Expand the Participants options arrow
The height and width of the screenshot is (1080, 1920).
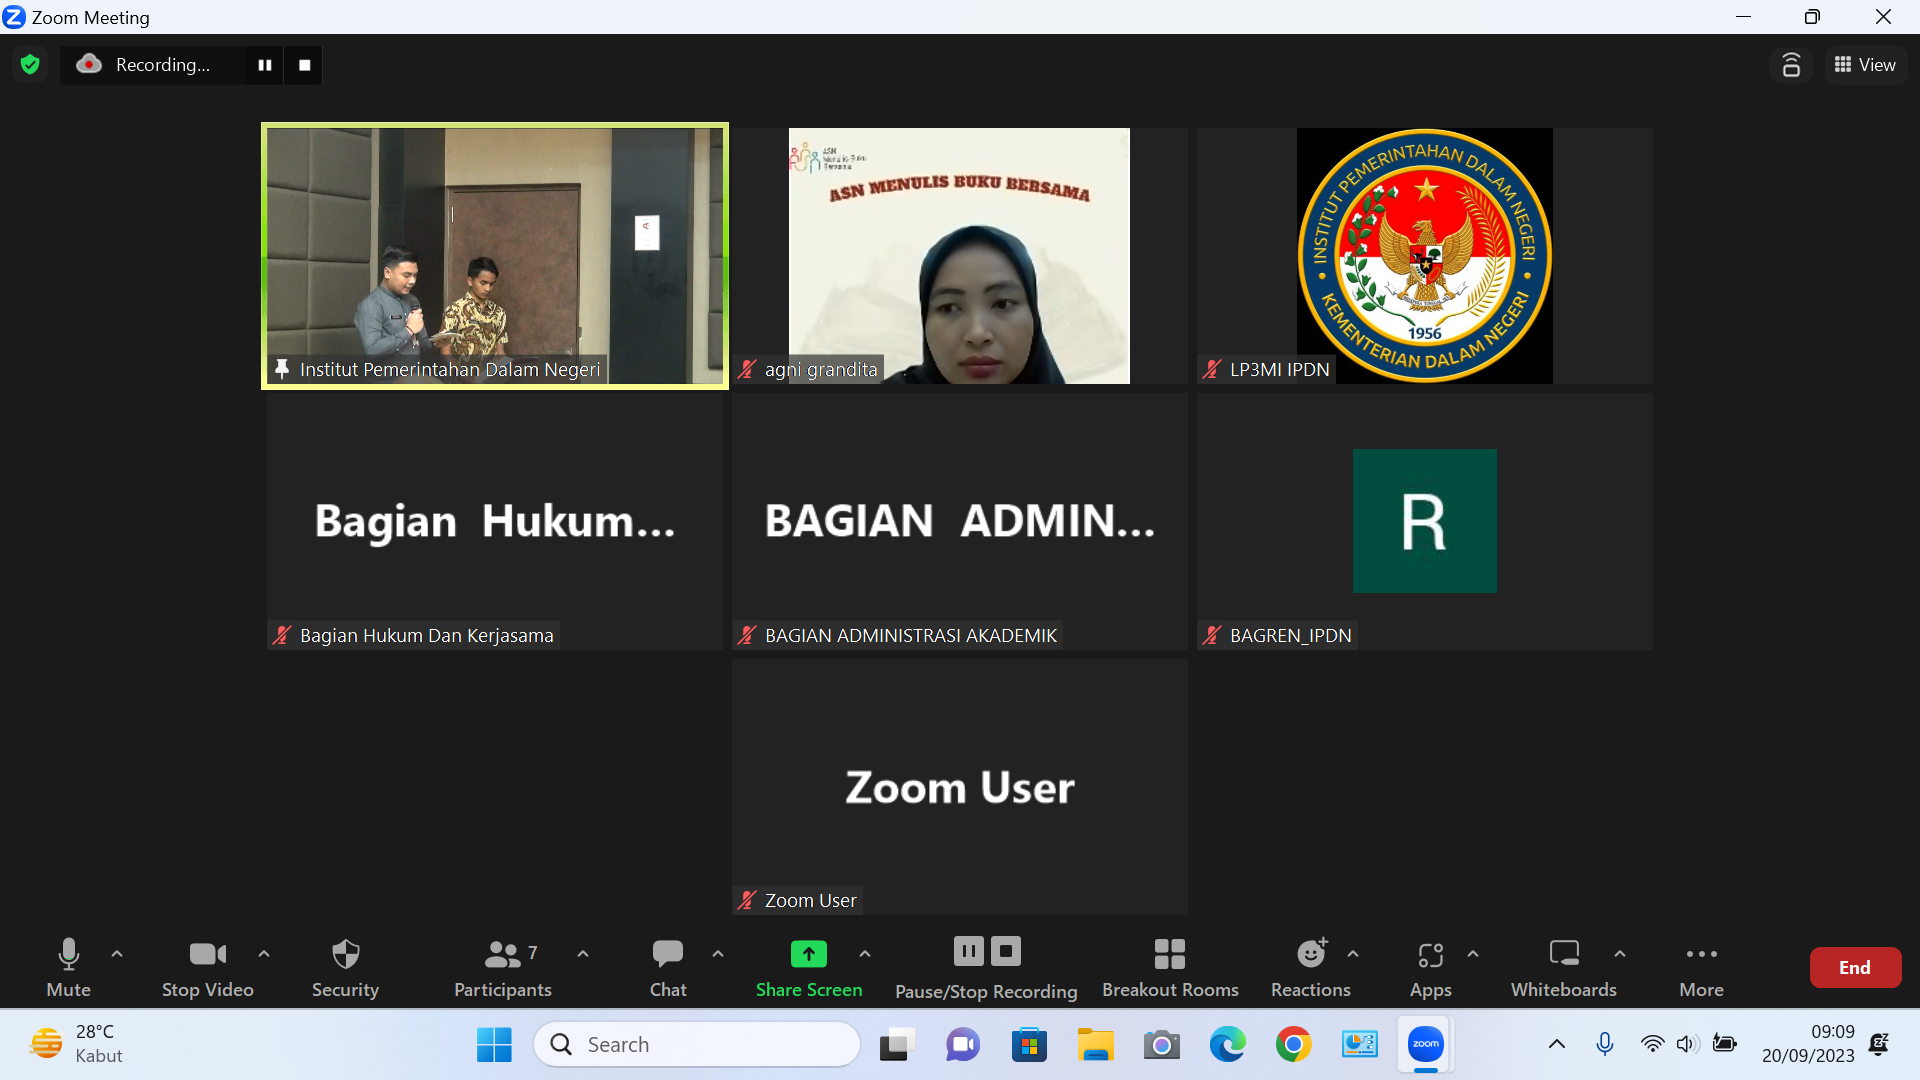[x=583, y=954]
